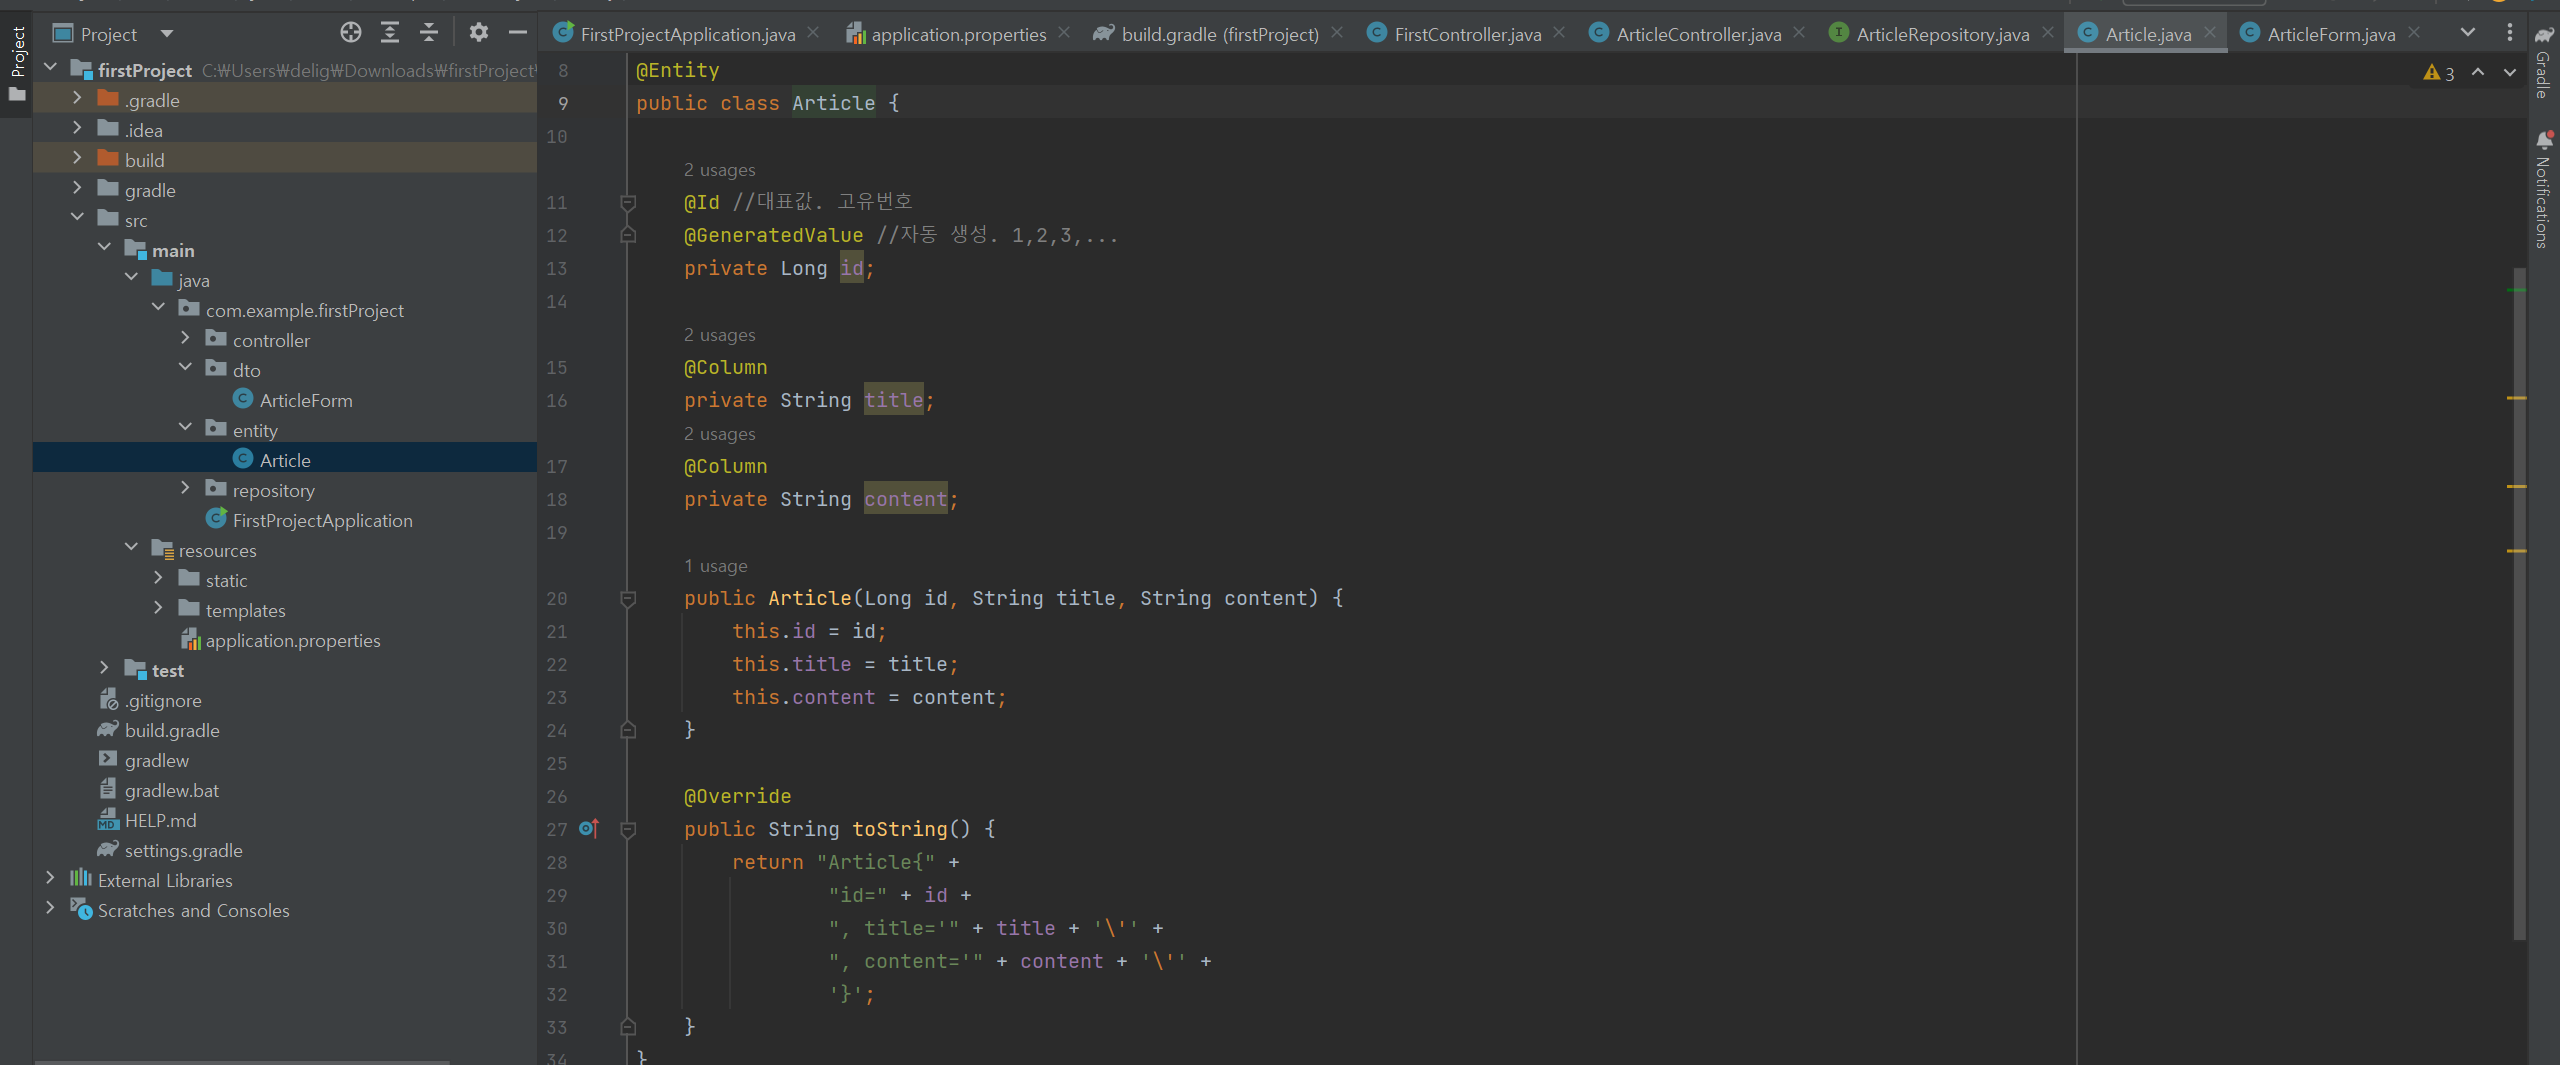Click the '1 usage' hint above constructor

pyautogui.click(x=715, y=566)
